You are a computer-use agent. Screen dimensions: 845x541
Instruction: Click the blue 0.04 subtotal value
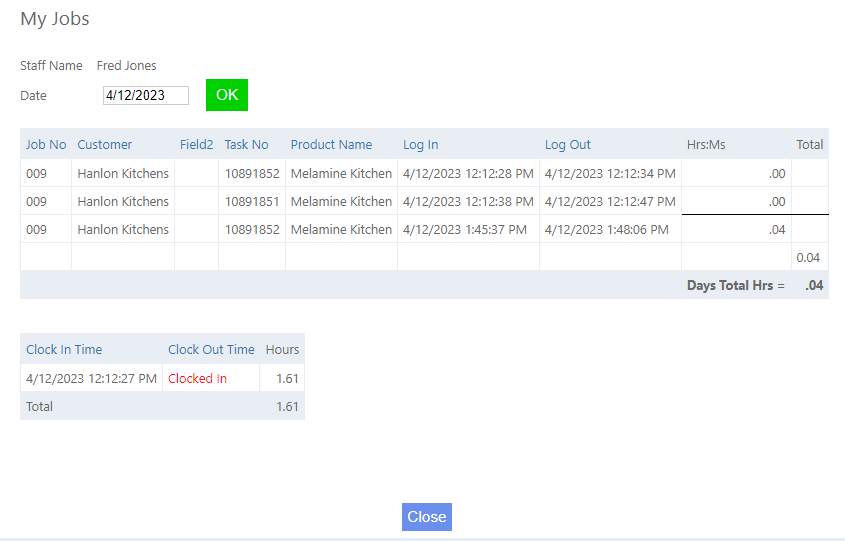coord(808,258)
